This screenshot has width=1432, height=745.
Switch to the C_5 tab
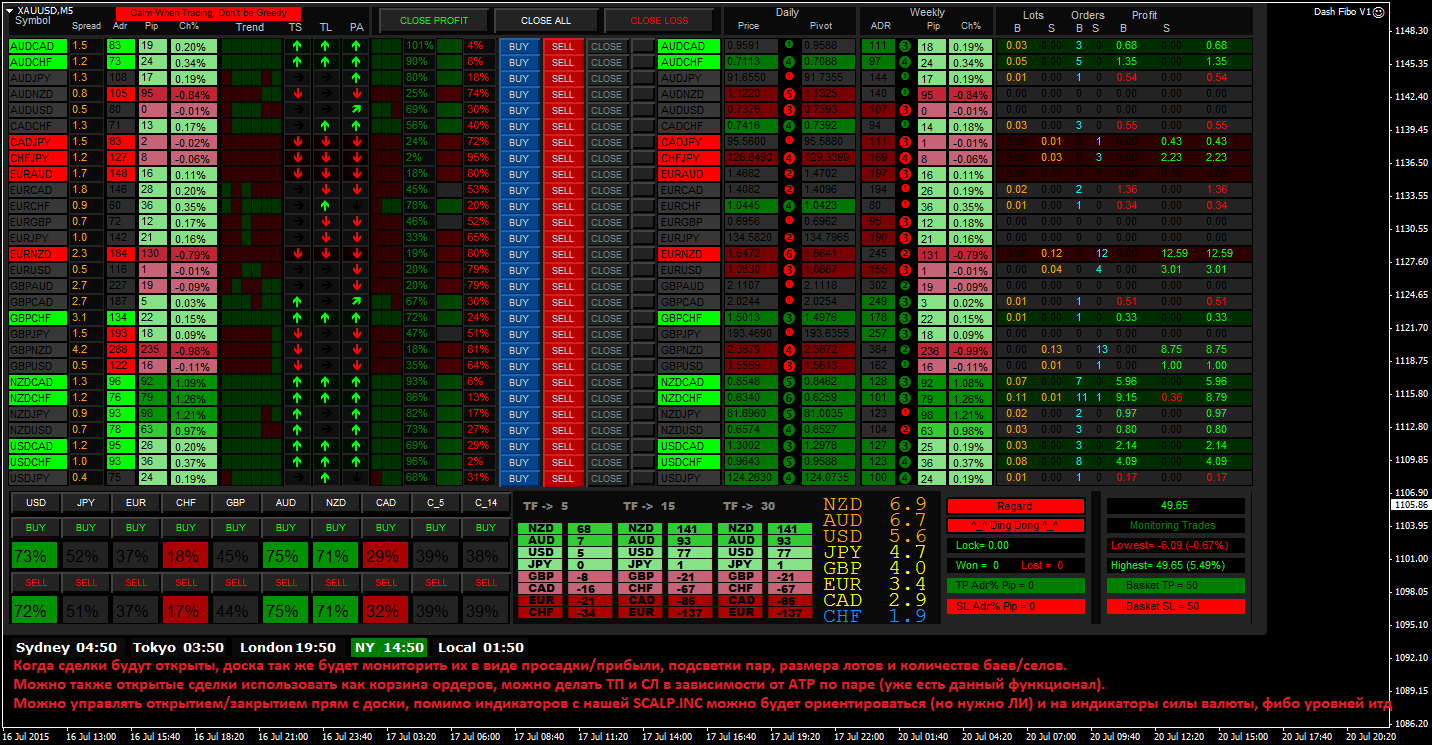(436, 502)
